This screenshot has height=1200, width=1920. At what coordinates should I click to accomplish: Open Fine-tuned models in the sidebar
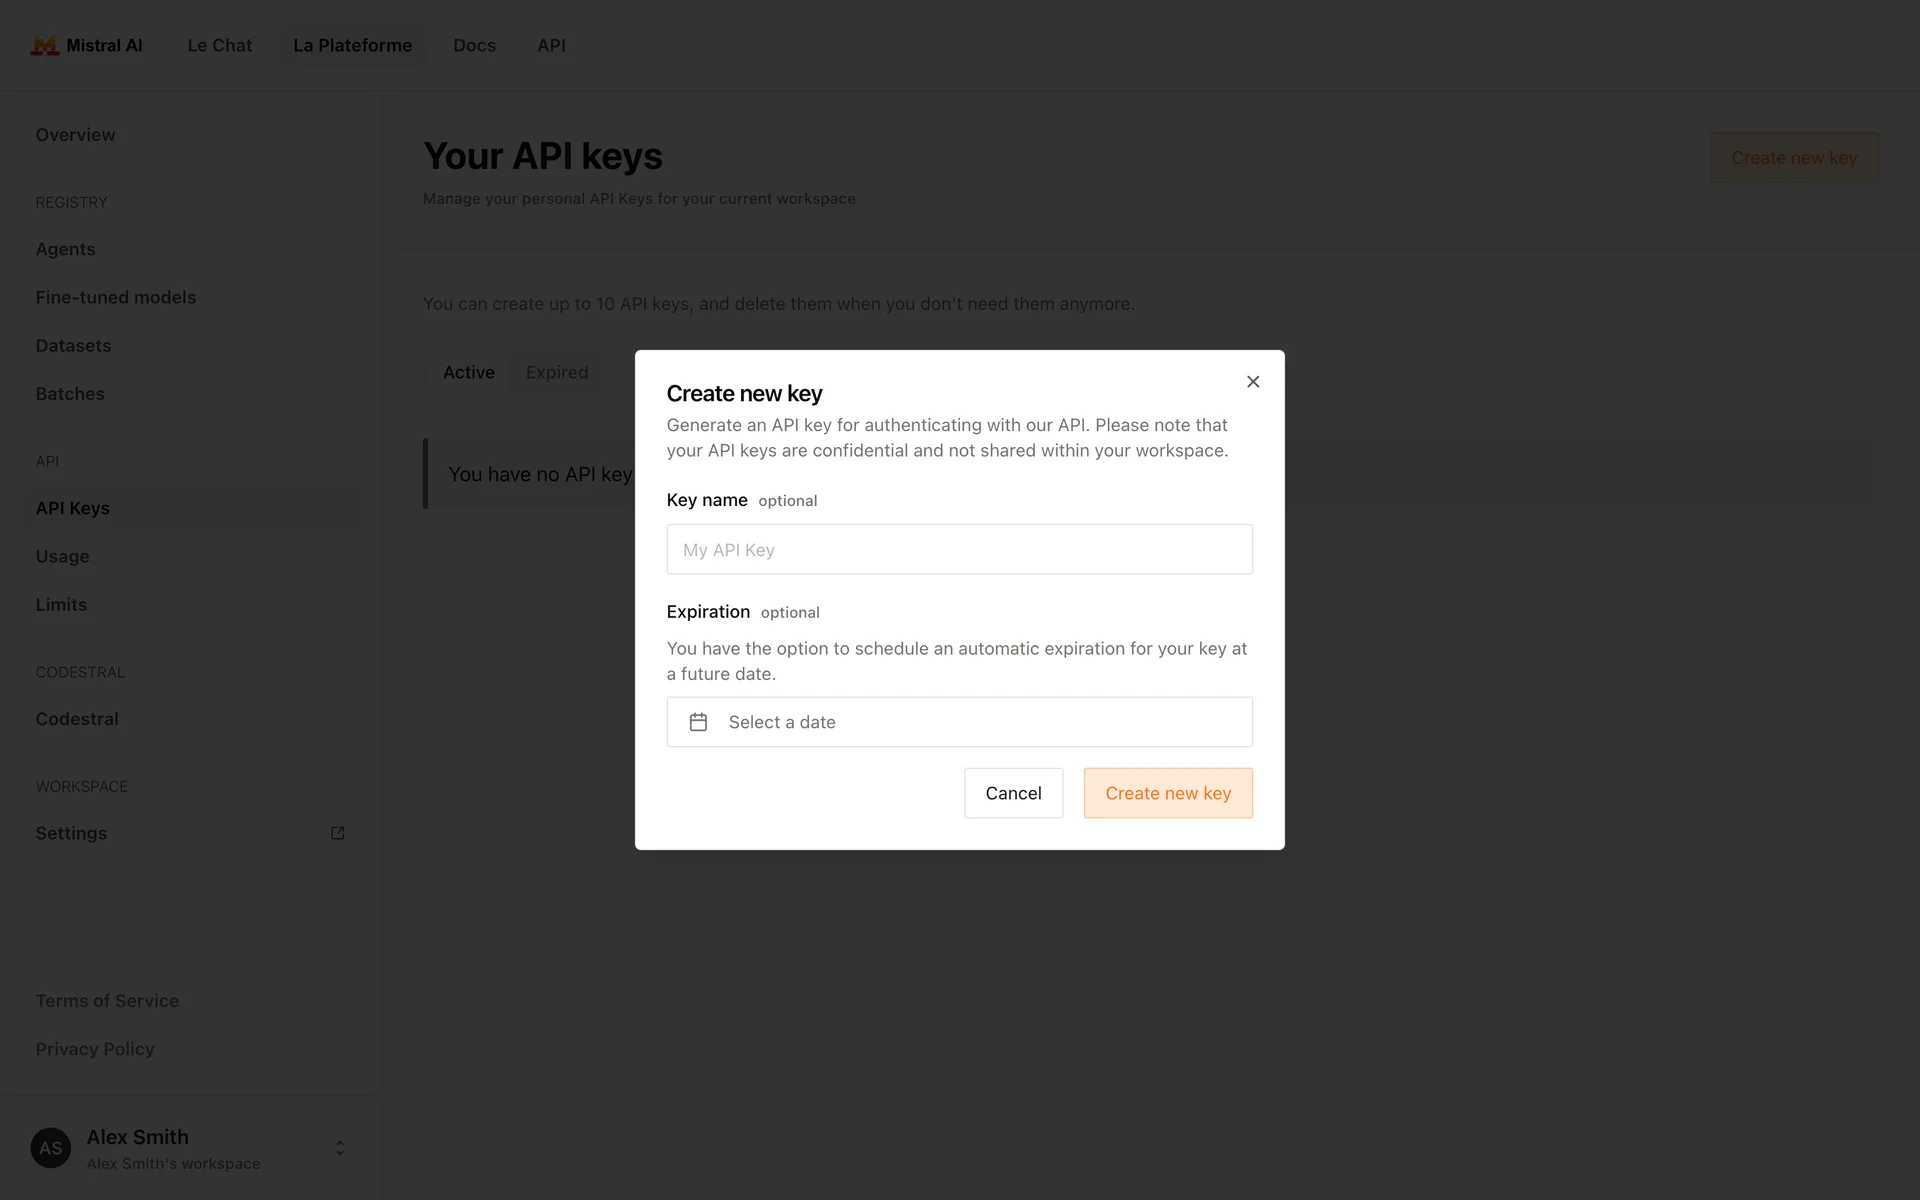[116, 298]
